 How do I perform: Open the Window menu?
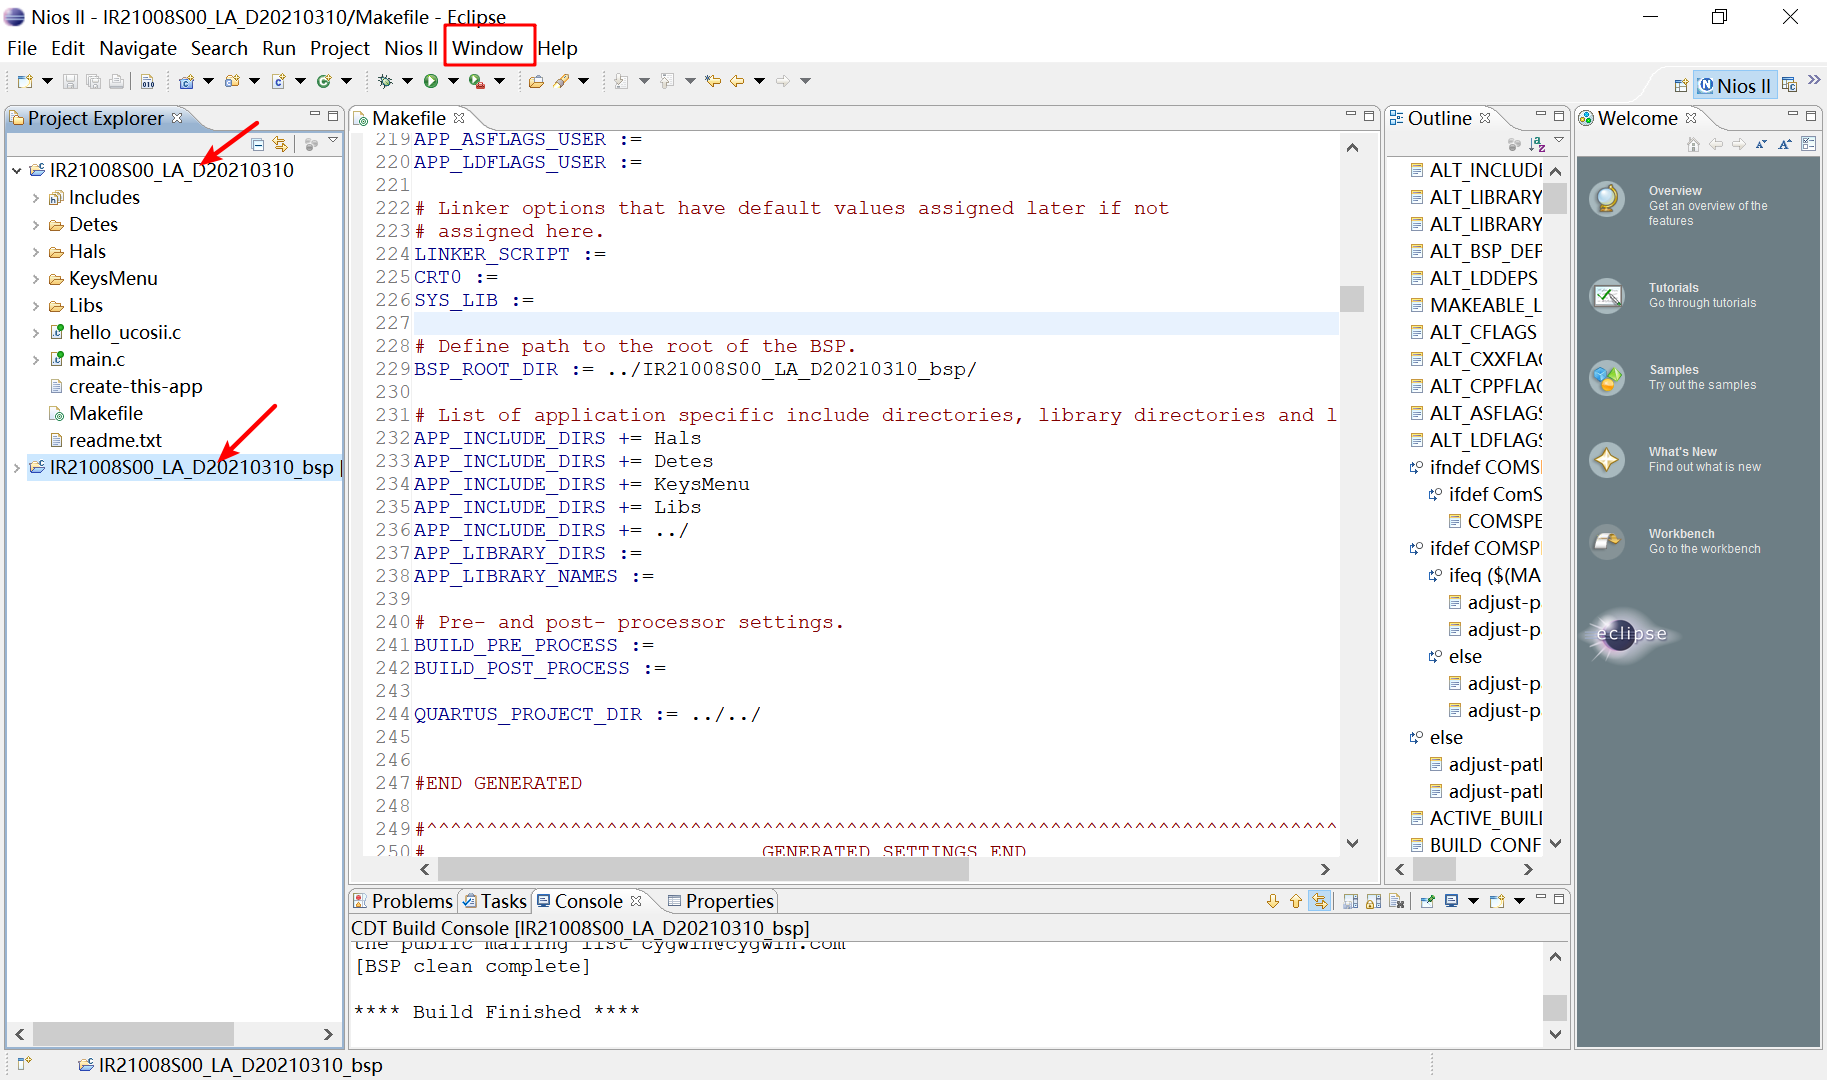(488, 48)
